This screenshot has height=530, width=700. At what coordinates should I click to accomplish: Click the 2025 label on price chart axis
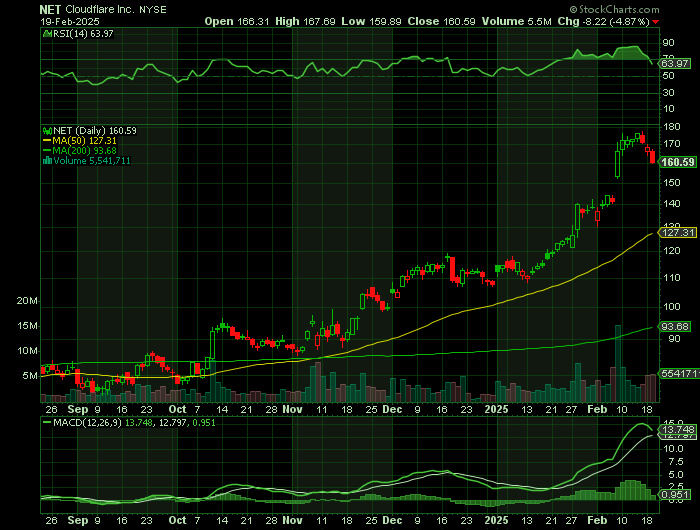(496, 409)
